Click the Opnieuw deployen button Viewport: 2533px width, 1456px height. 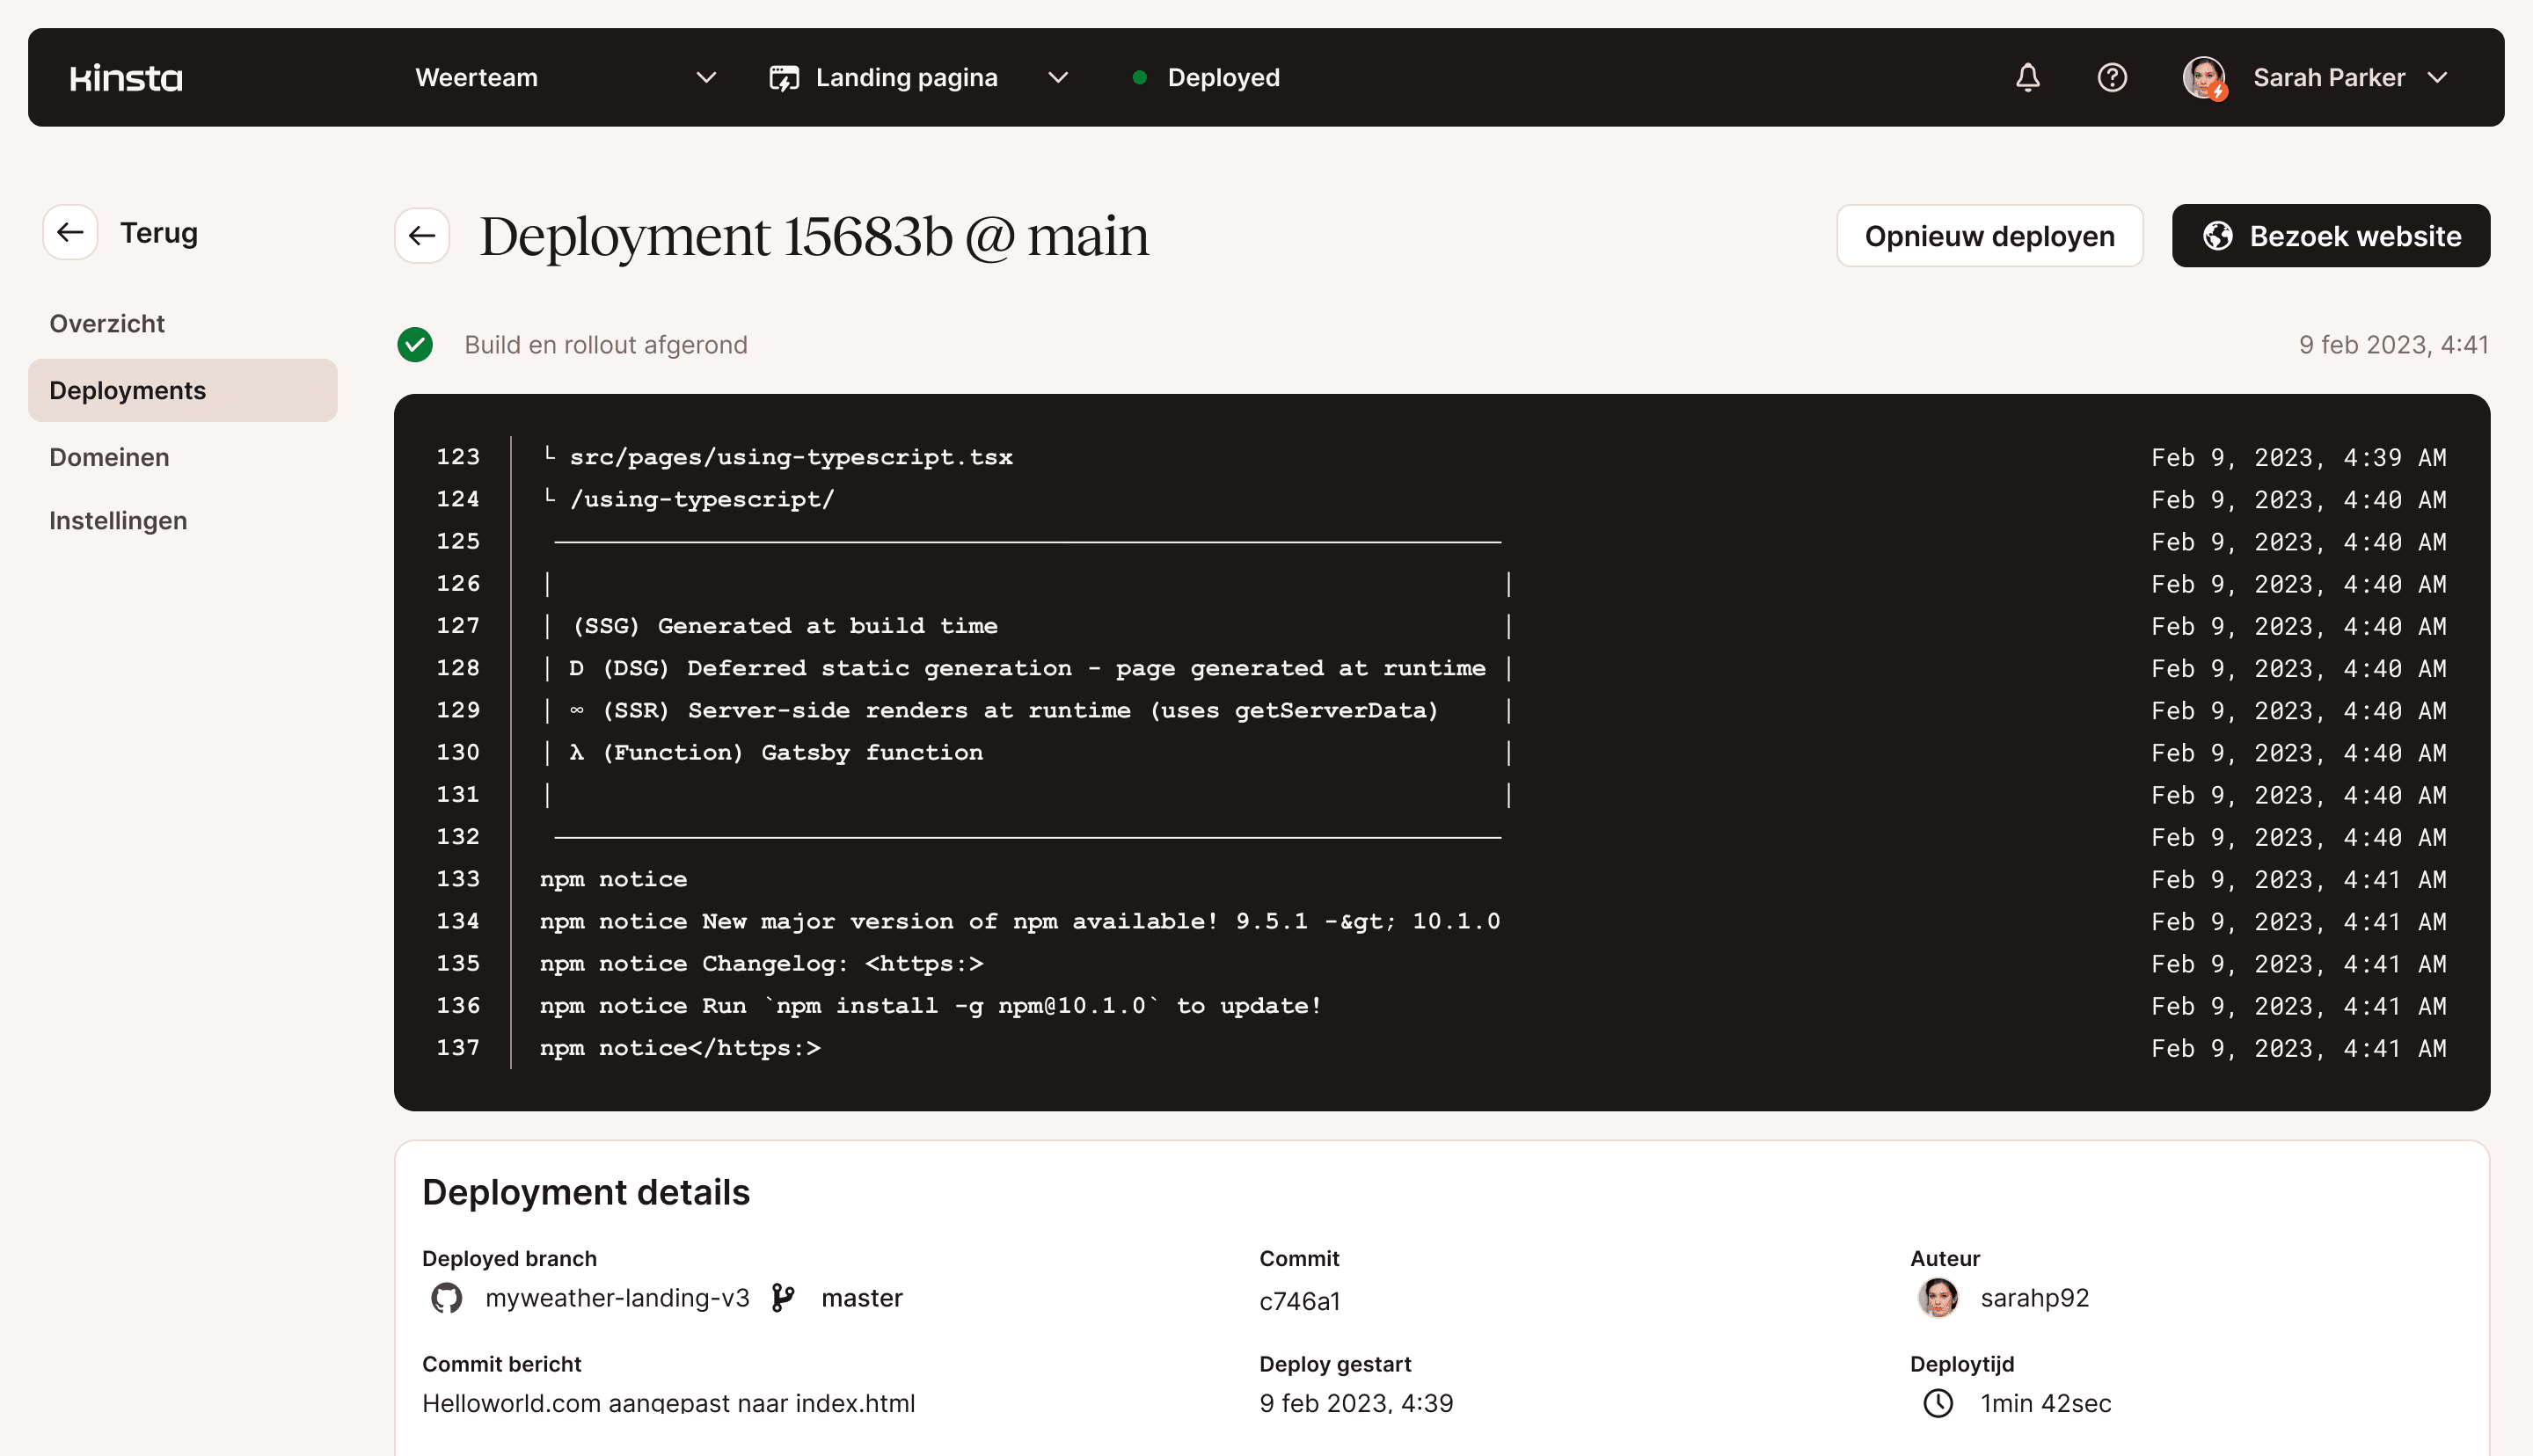coord(1989,236)
